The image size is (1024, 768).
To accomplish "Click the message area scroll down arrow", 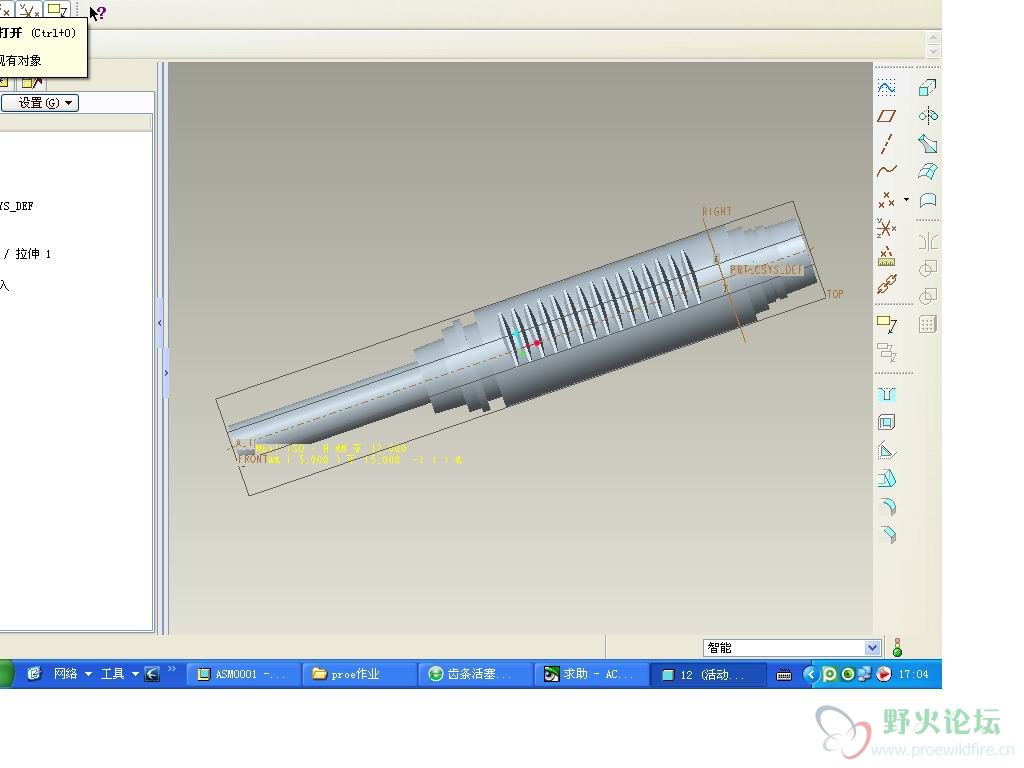I will pos(933,52).
